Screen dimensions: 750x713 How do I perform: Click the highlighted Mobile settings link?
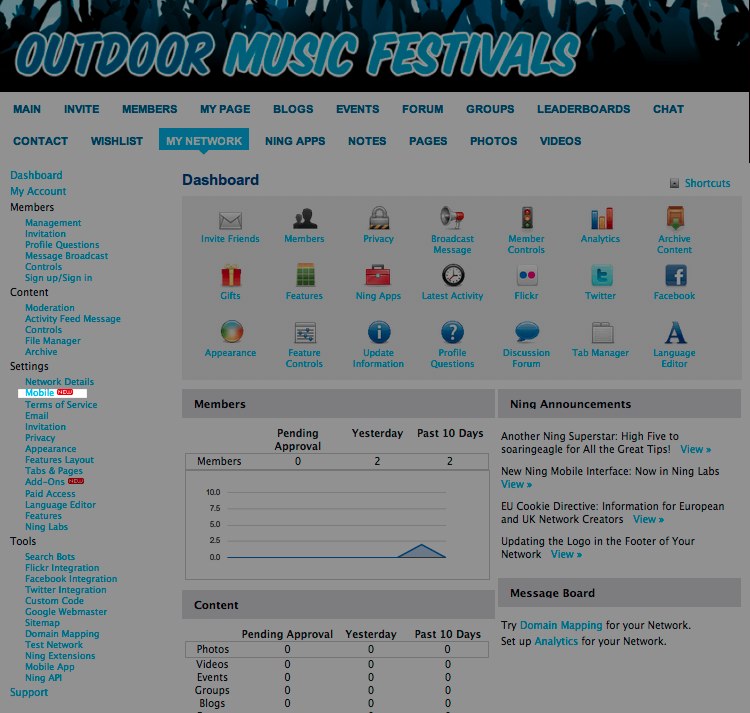click(40, 393)
